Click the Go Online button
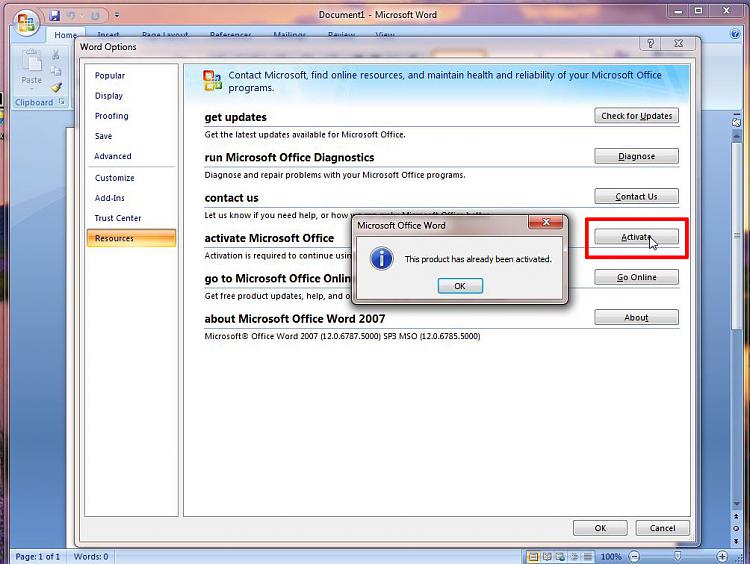This screenshot has width=750, height=564. (636, 277)
